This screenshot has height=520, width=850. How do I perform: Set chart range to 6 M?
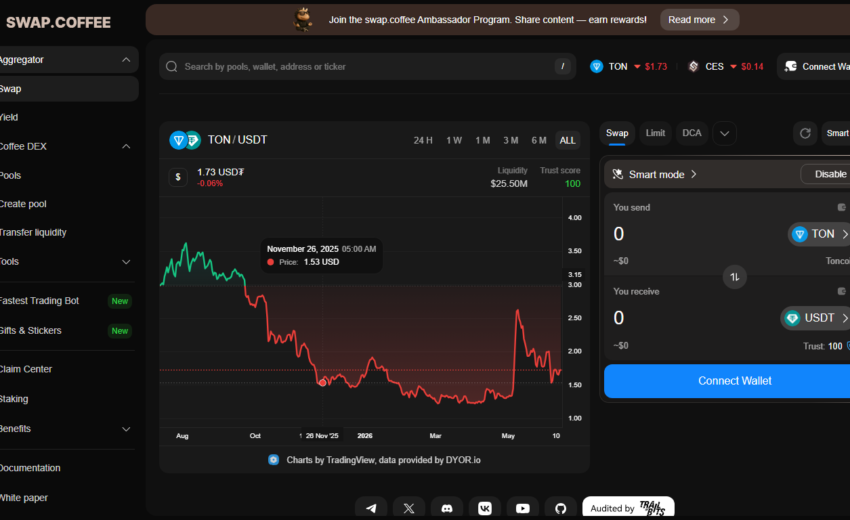tap(539, 140)
